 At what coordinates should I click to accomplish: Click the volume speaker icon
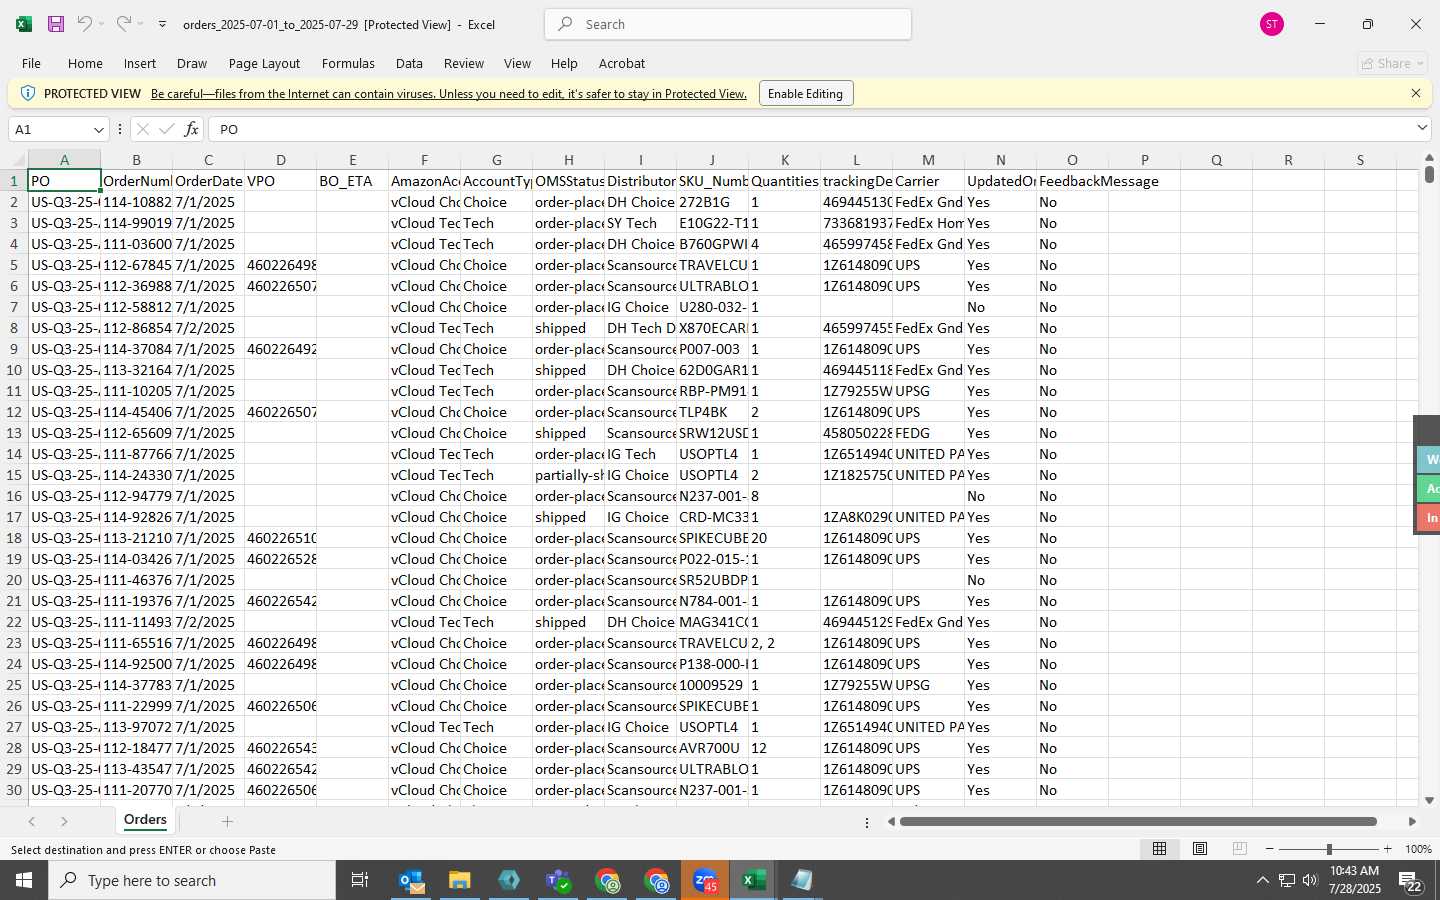point(1310,880)
